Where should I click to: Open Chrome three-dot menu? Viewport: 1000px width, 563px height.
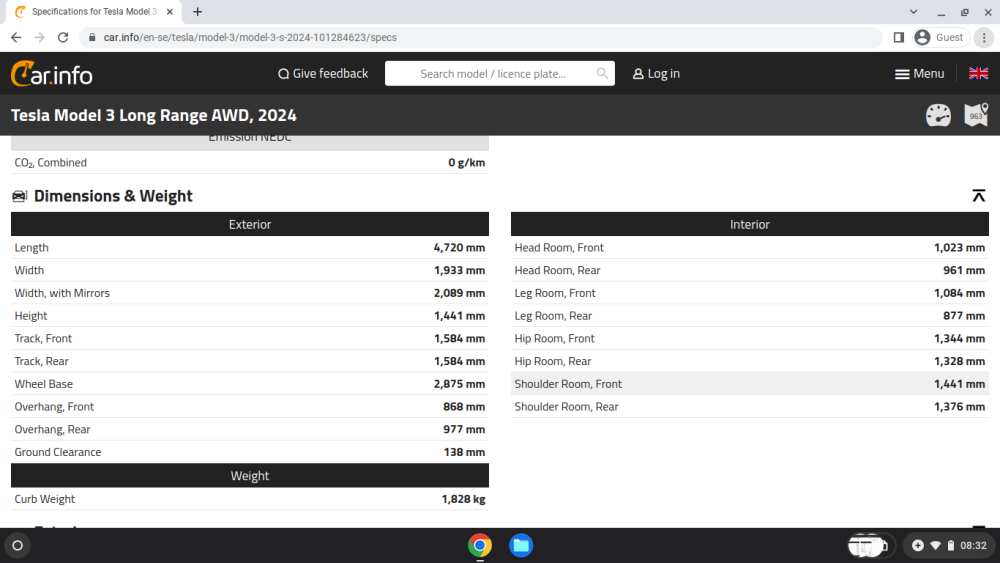coord(984,38)
